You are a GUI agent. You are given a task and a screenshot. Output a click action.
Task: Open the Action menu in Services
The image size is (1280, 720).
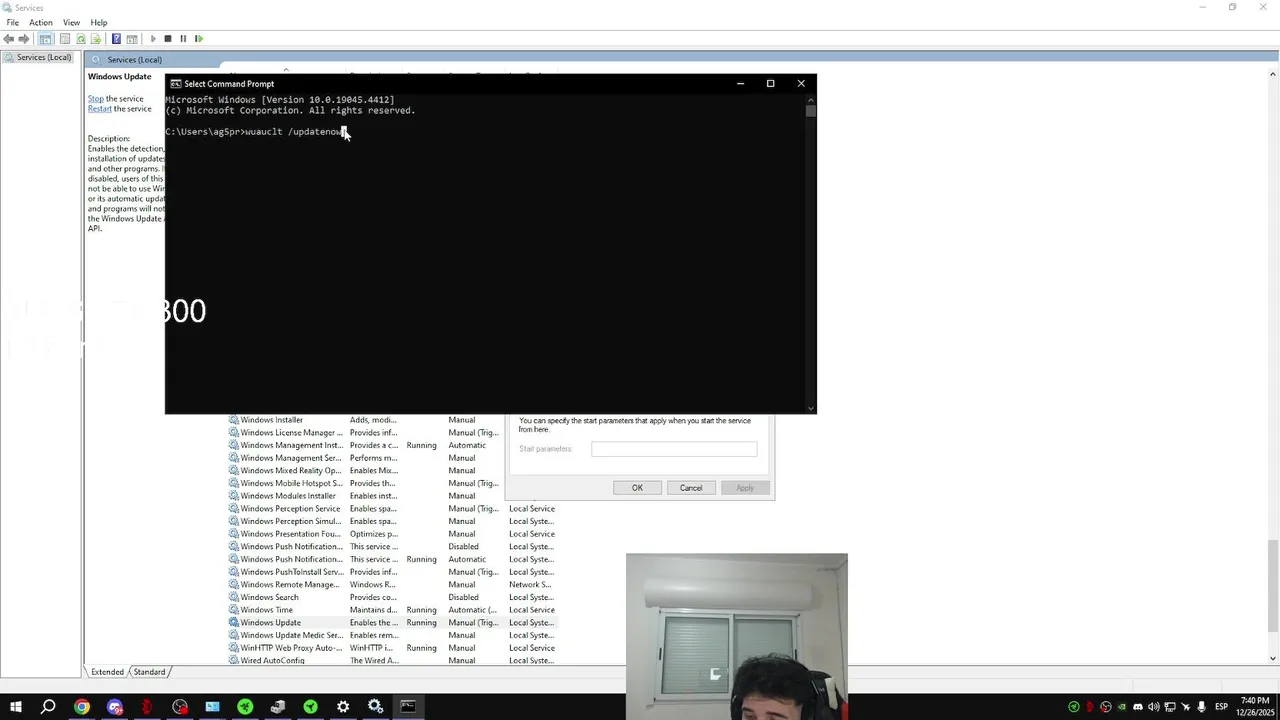(41, 22)
